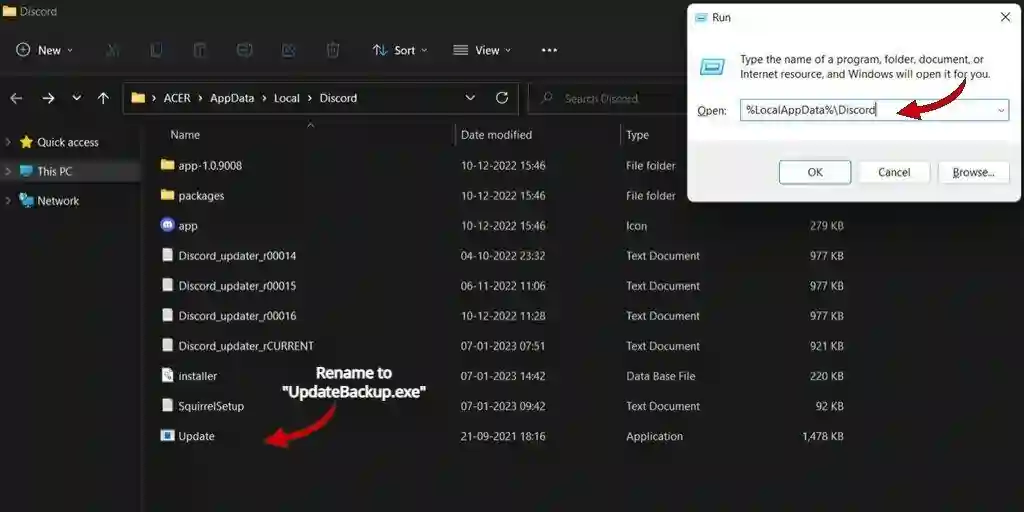Click Cancel in the Run dialog

(894, 172)
